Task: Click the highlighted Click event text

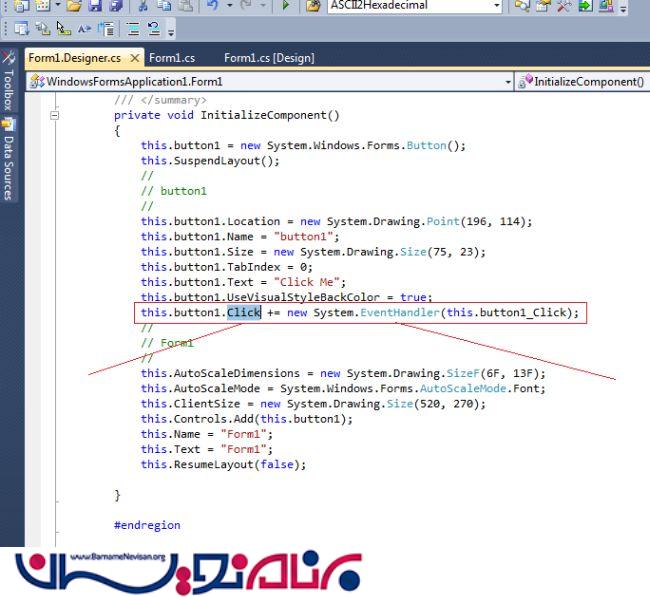Action: pyautogui.click(x=243, y=313)
